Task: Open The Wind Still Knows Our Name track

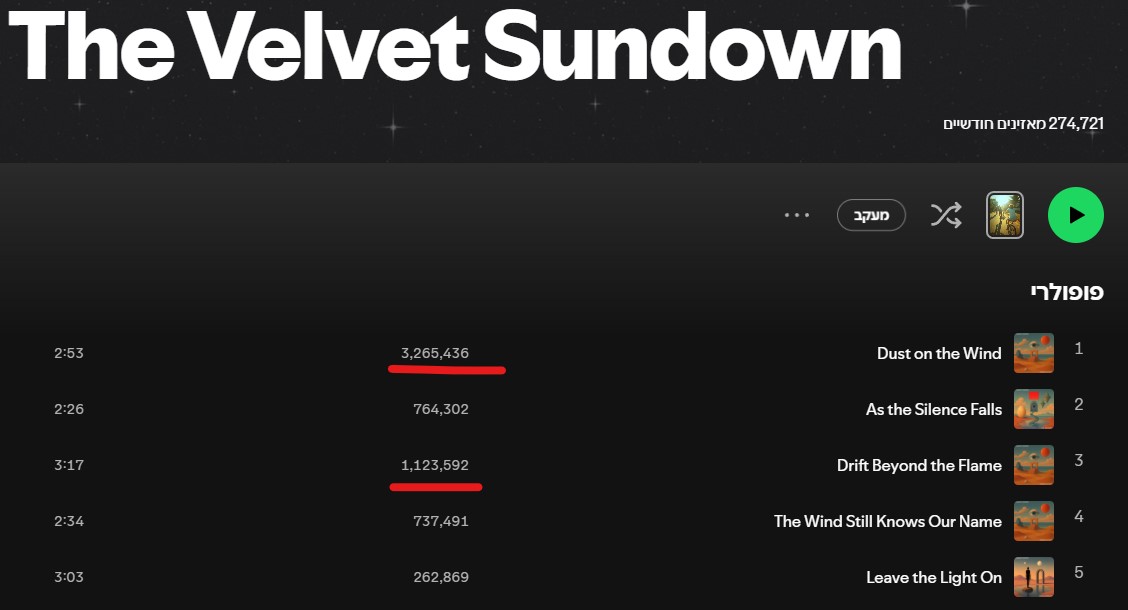Action: tap(888, 521)
